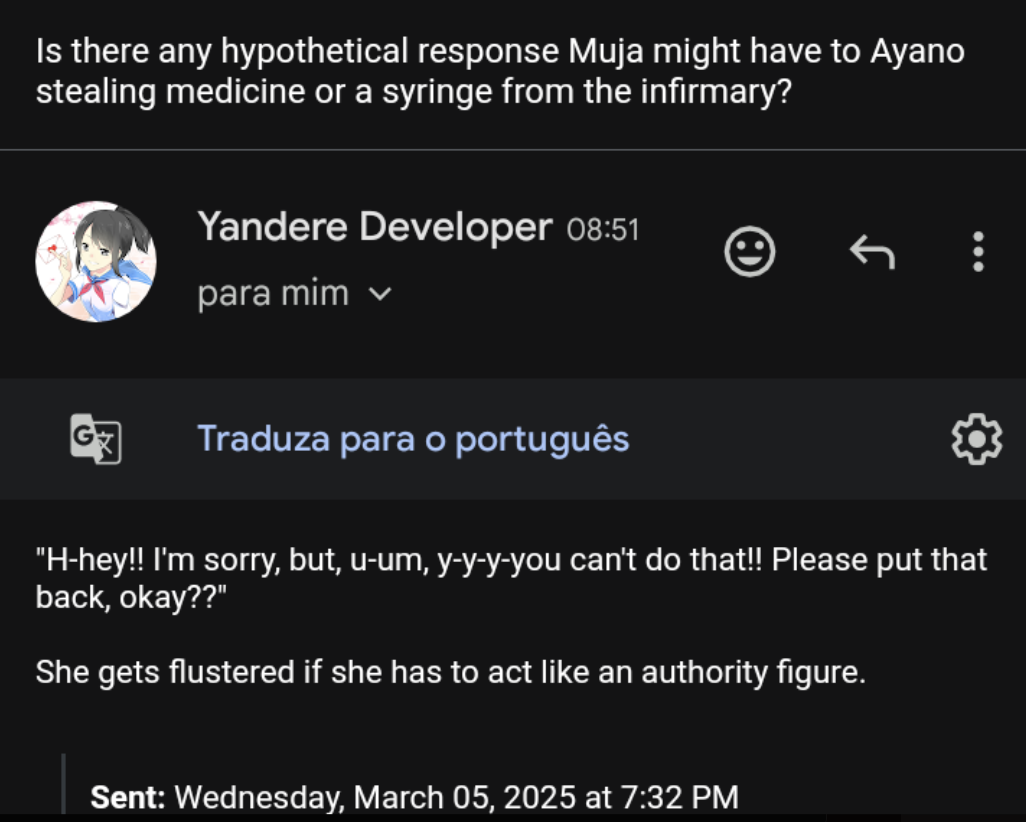Click the phrase 'authority figure' in the message
The image size is (1026, 822).
click(x=753, y=672)
